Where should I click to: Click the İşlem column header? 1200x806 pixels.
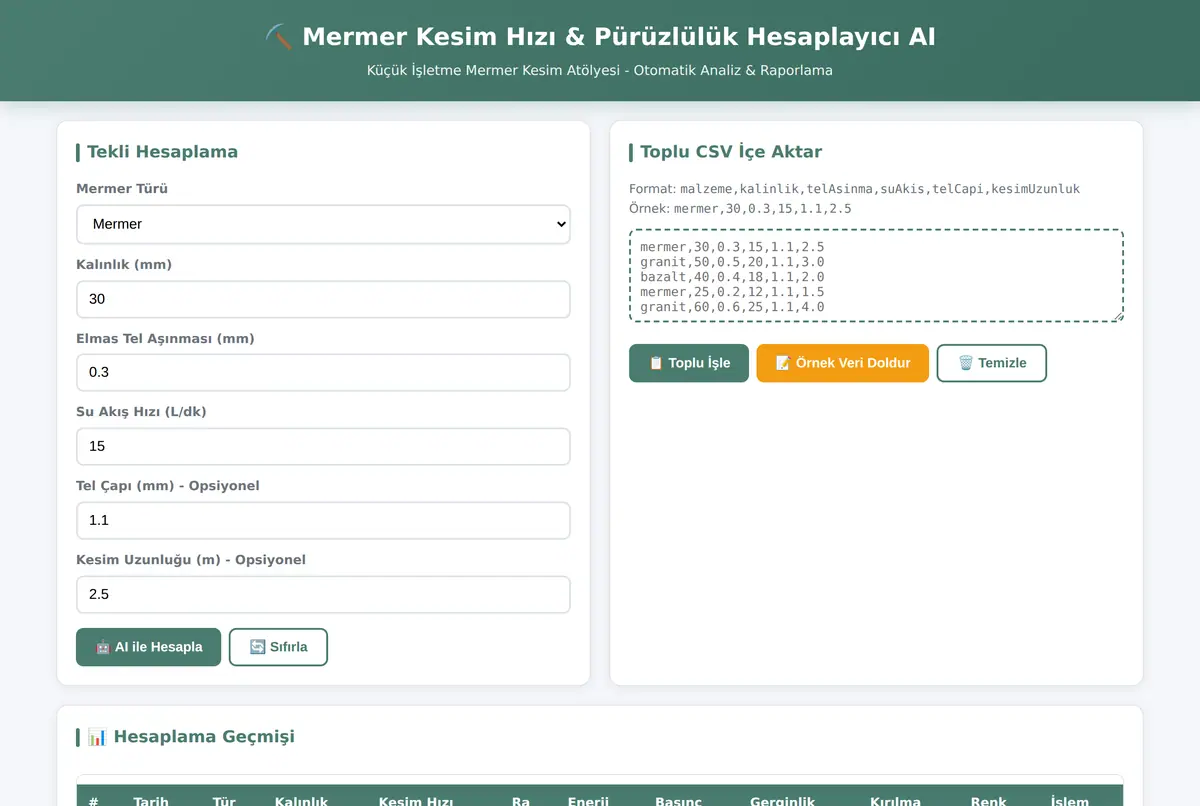click(x=1070, y=800)
